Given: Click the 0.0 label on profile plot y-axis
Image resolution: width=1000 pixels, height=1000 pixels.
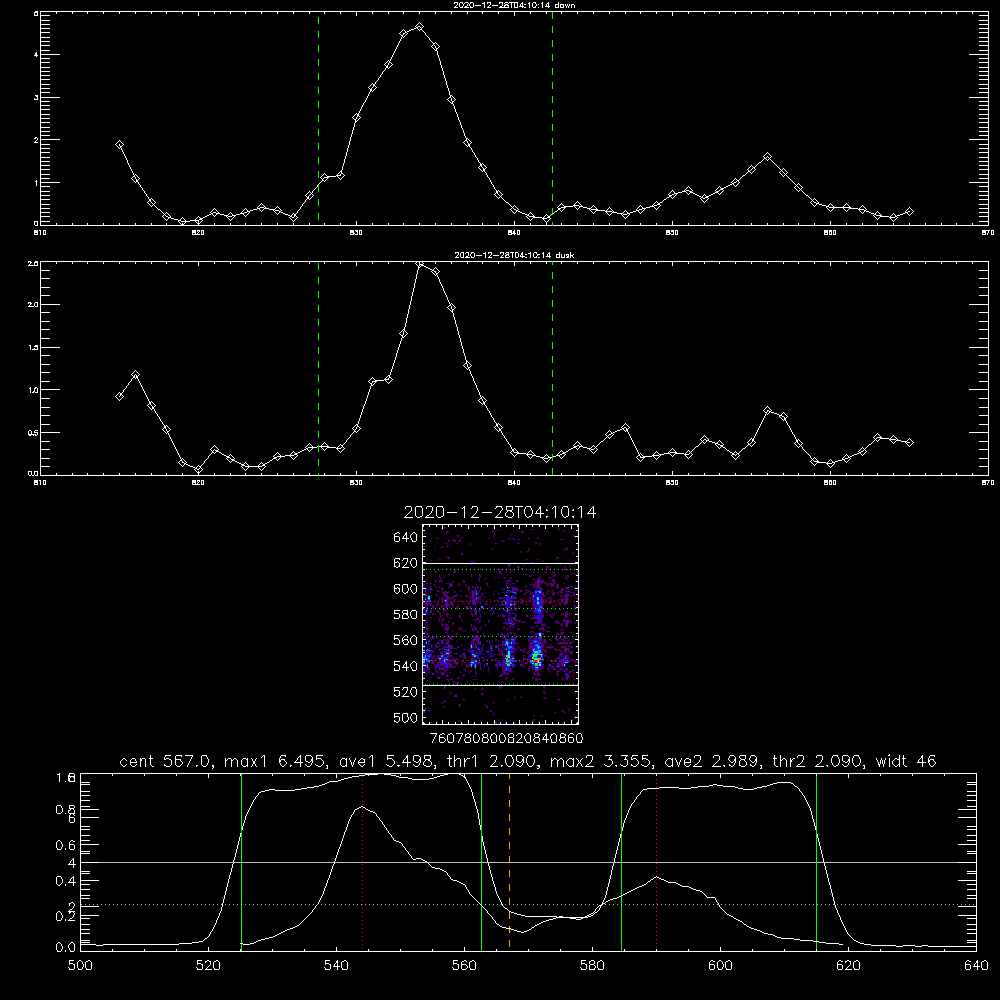Looking at the screenshot, I should [66, 947].
